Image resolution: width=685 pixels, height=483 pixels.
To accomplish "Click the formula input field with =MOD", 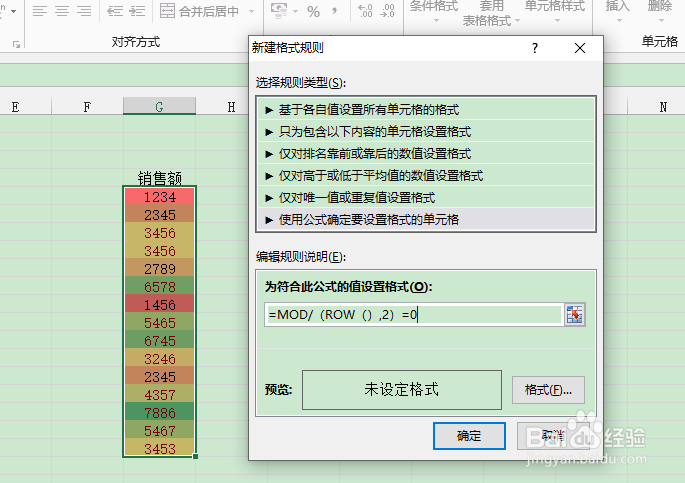I will [x=413, y=314].
